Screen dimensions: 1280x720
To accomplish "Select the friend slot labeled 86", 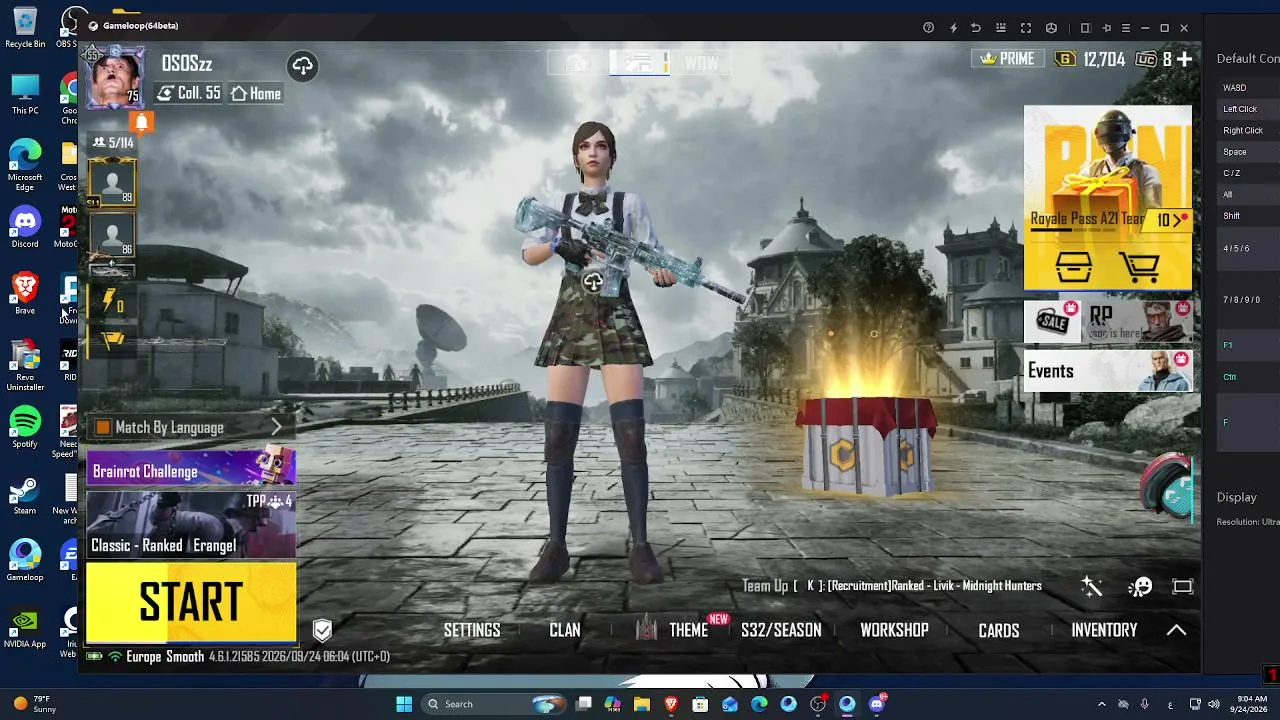I will click(112, 236).
